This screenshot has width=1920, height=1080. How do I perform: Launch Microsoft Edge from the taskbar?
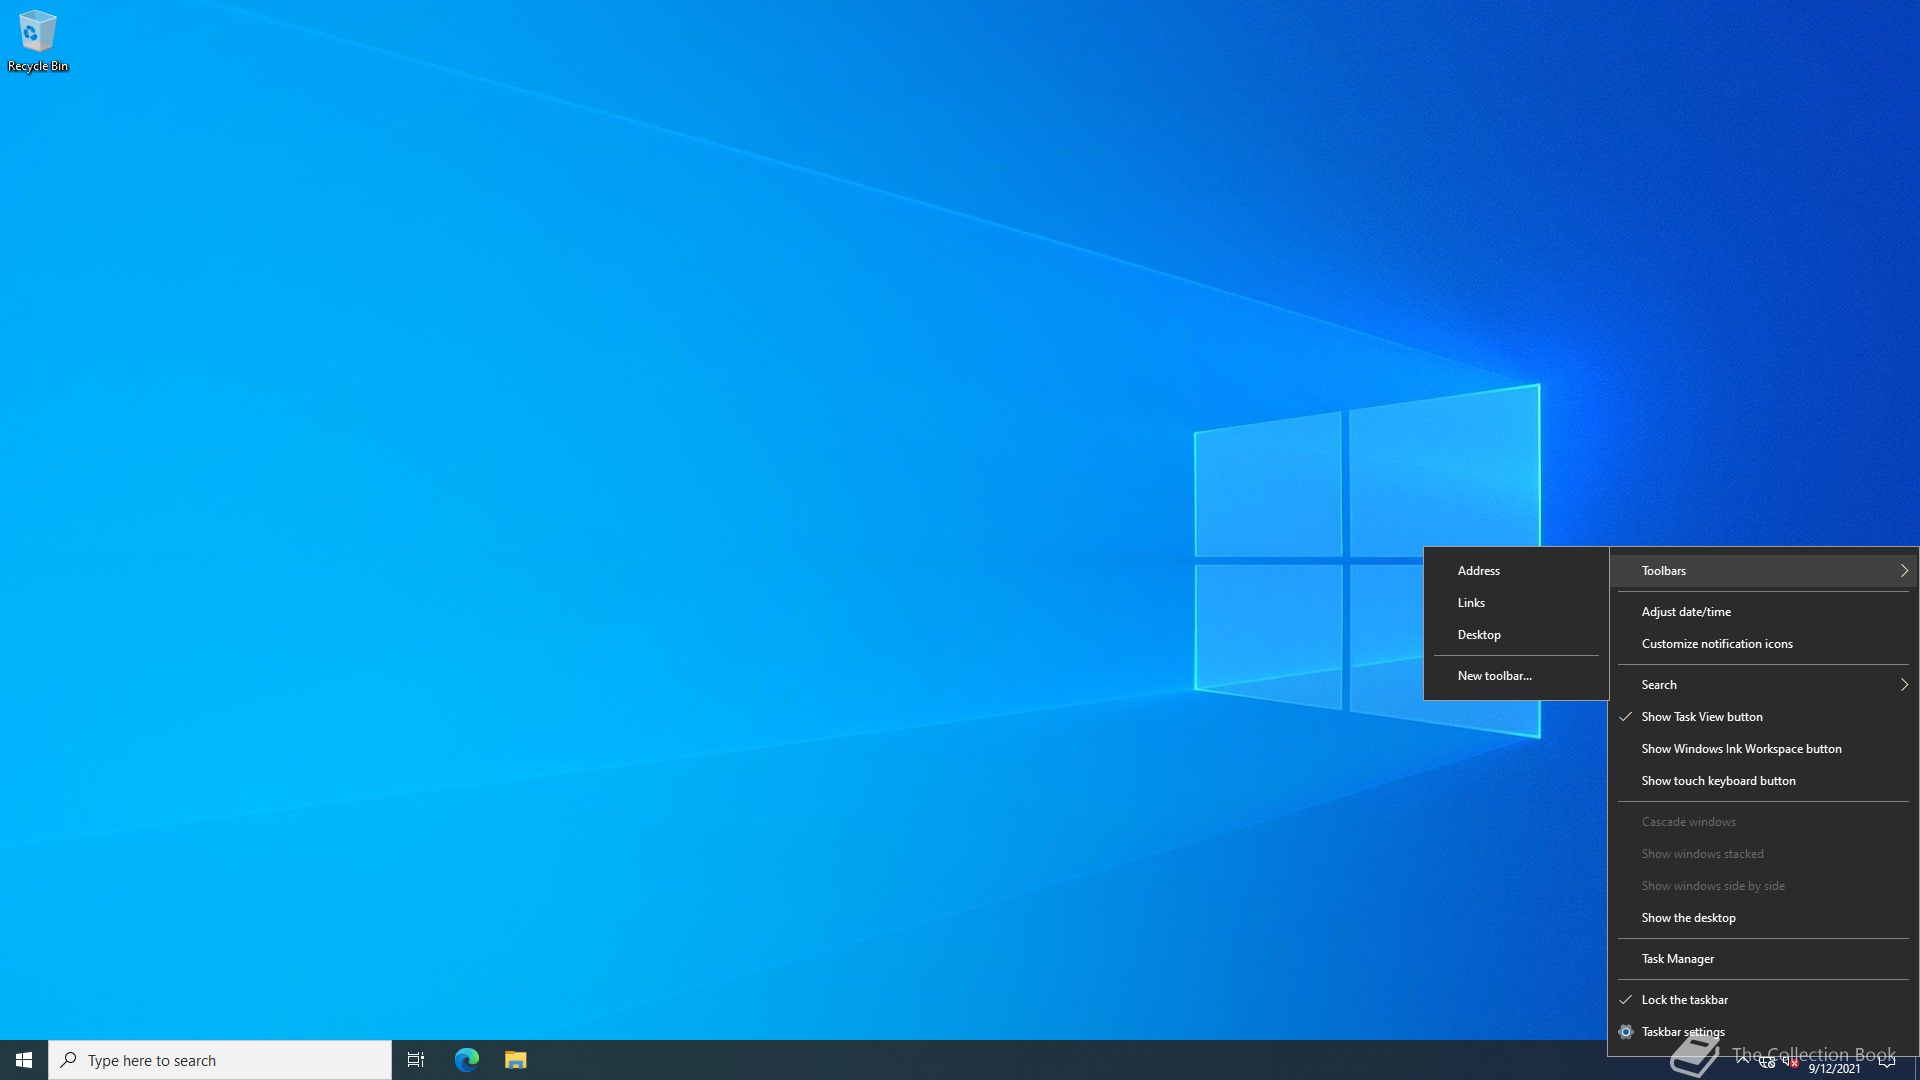[466, 1060]
